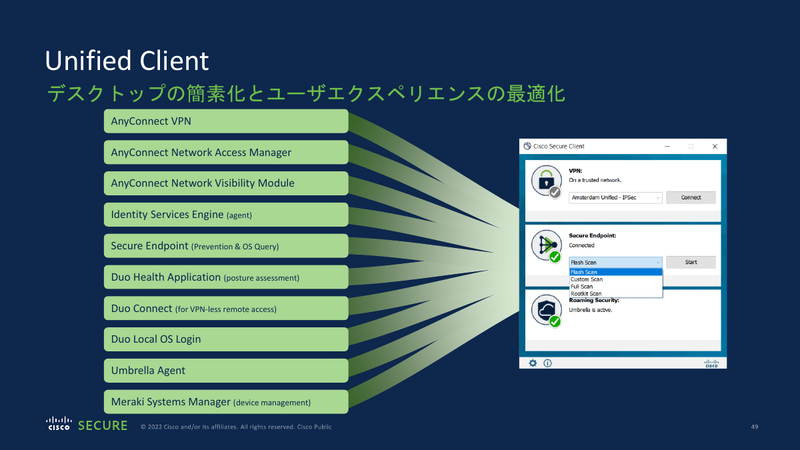Click the Duo Health Application box
This screenshot has height=450, width=800.
(226, 277)
